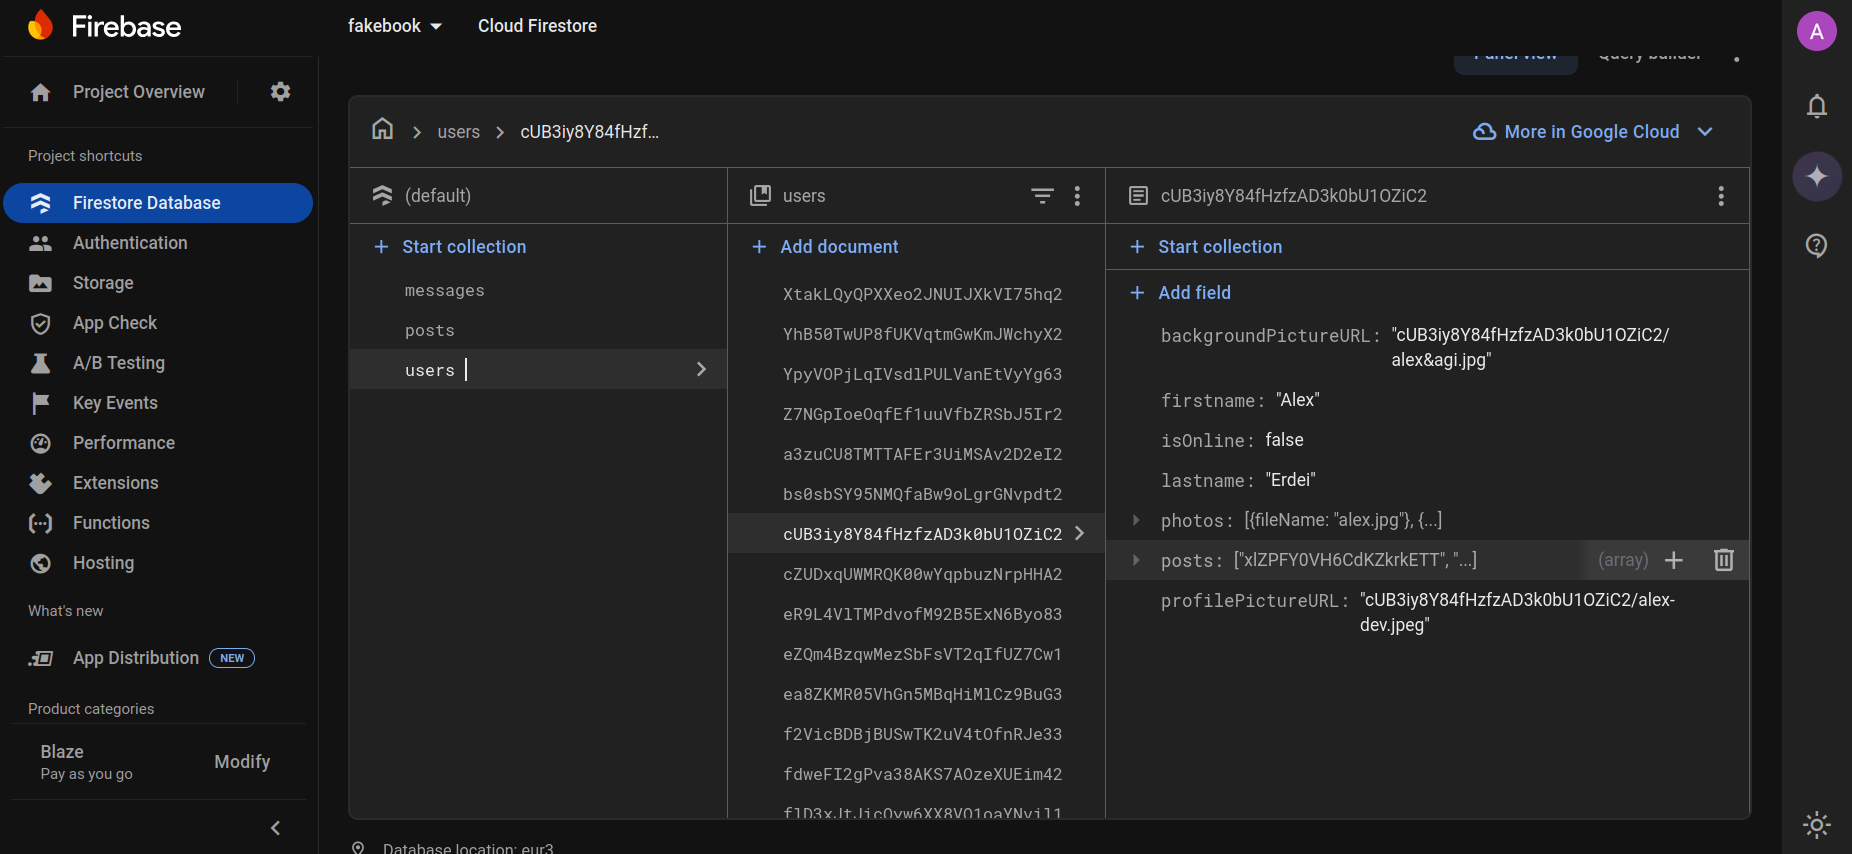This screenshot has width=1852, height=854.
Task: Go to Firestore root home icon
Action: point(382,129)
